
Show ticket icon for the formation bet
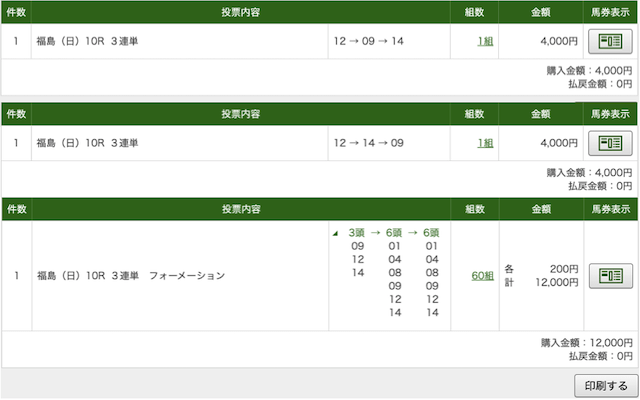[611, 276]
